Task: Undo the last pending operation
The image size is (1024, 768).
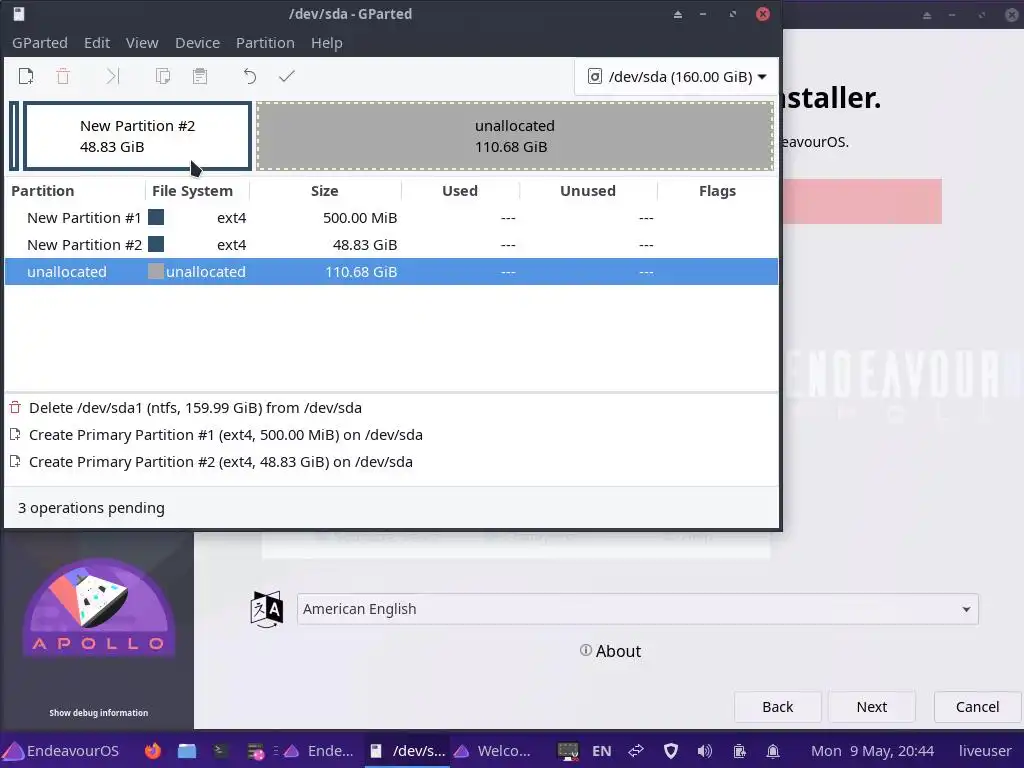Action: (249, 76)
